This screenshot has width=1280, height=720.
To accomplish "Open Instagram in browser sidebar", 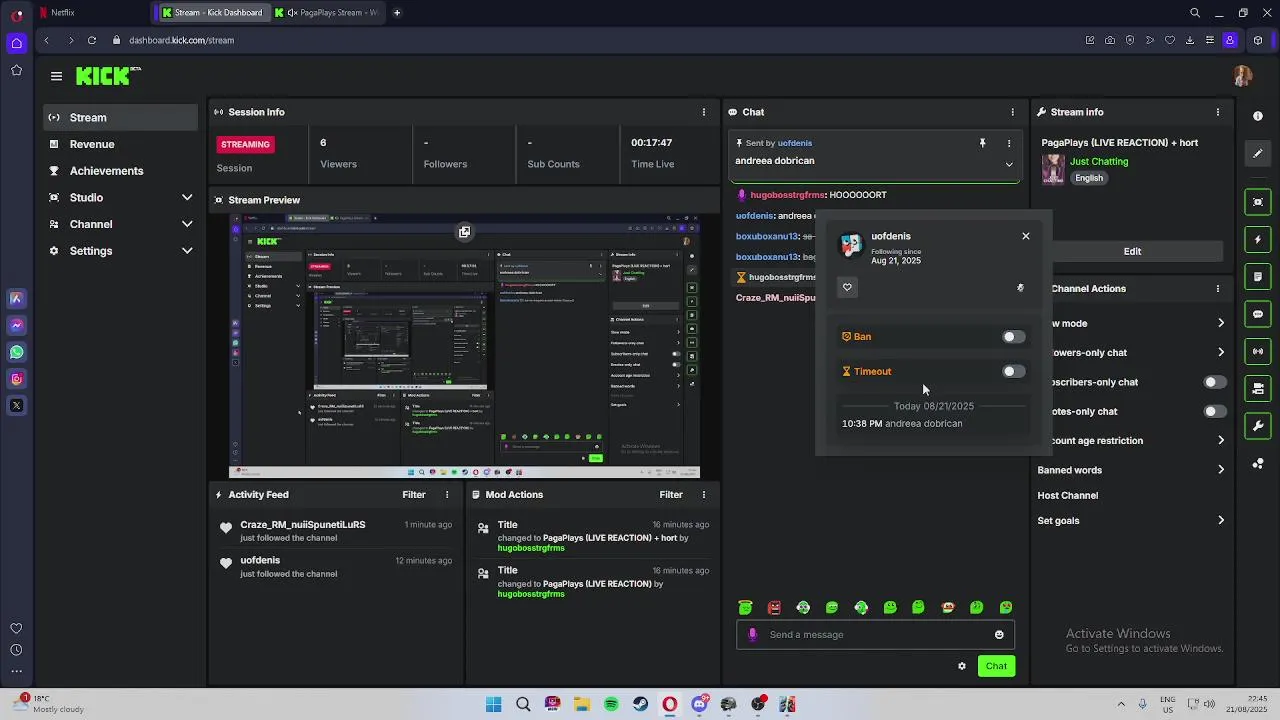I will point(16,379).
